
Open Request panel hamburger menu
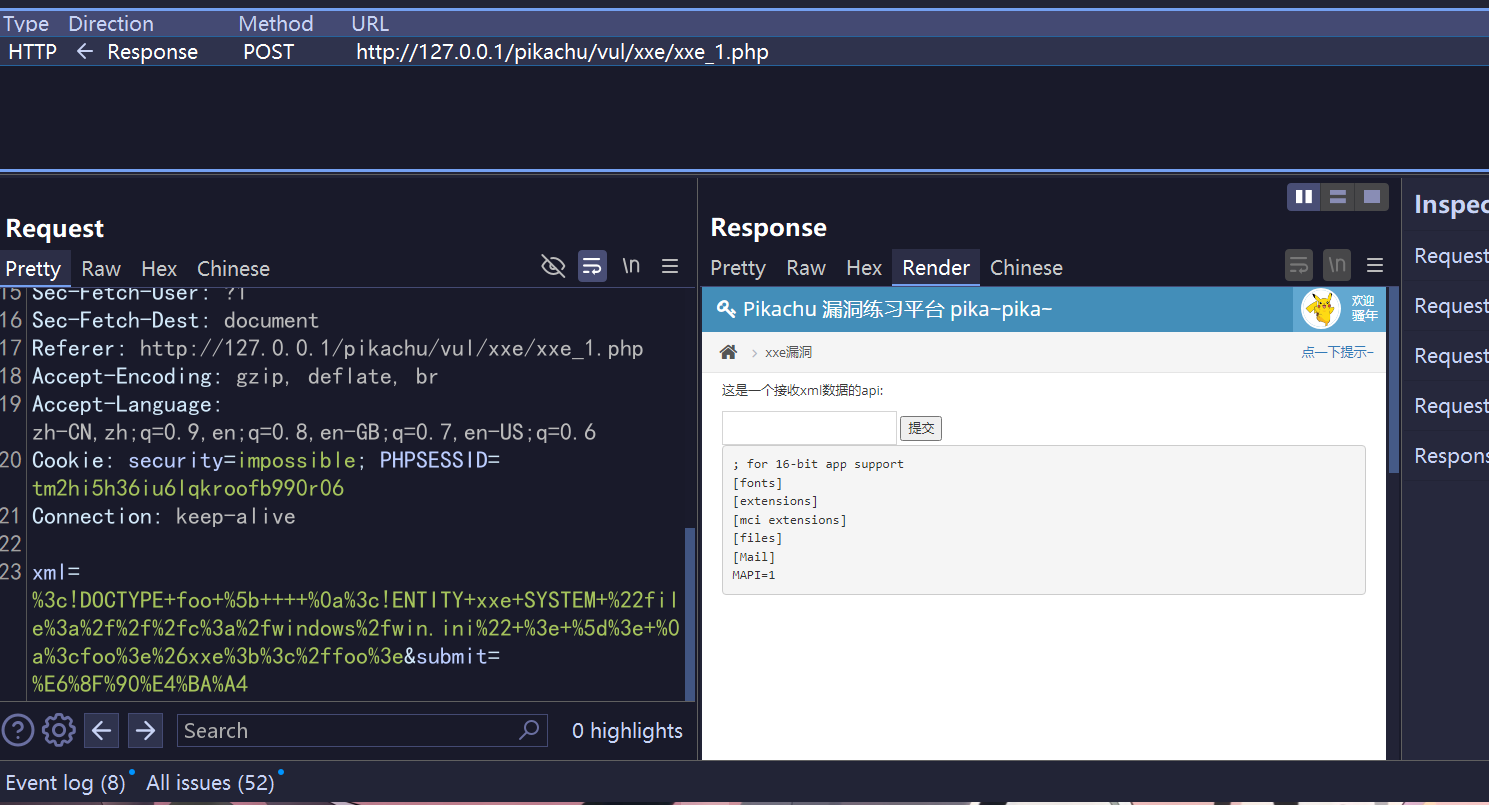point(670,266)
